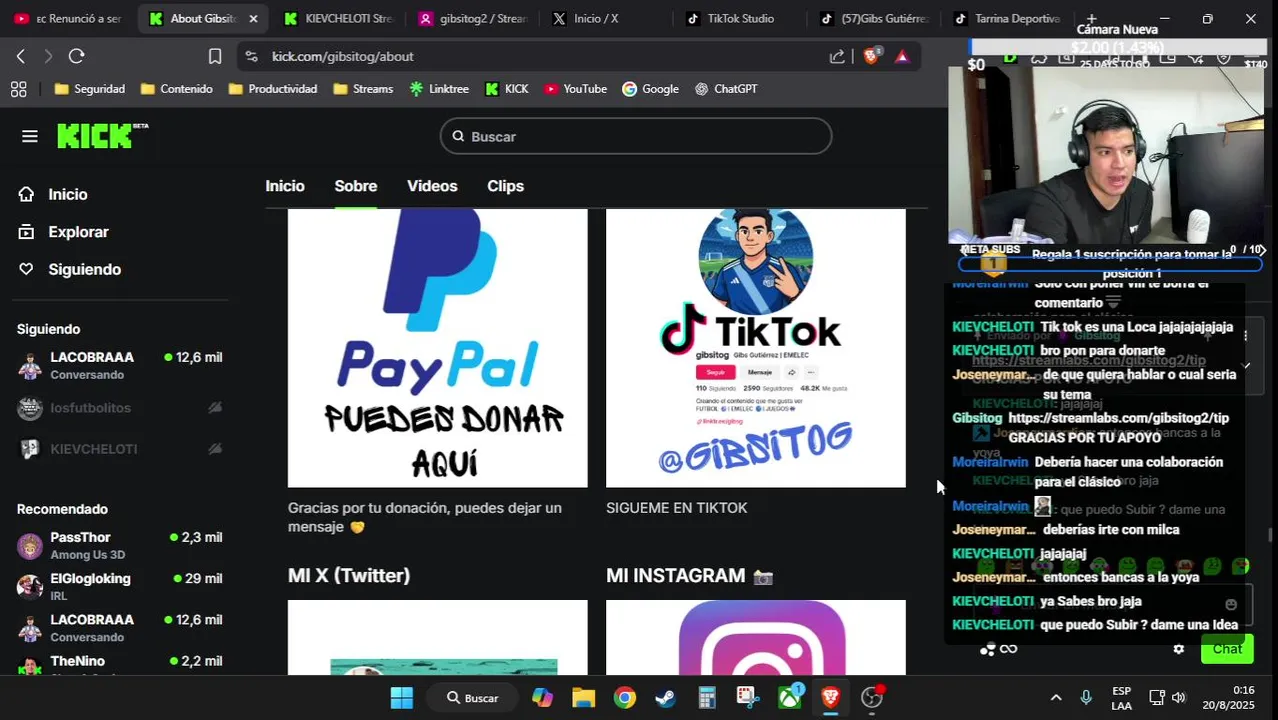Viewport: 1278px width, 720px height.
Task: Open the apps grid in bookmarks bar
Action: [x=18, y=89]
